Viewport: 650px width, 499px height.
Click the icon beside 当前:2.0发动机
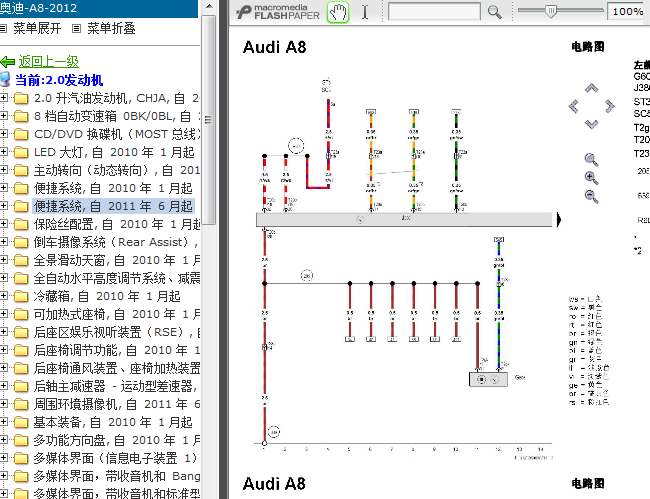[x=5, y=80]
